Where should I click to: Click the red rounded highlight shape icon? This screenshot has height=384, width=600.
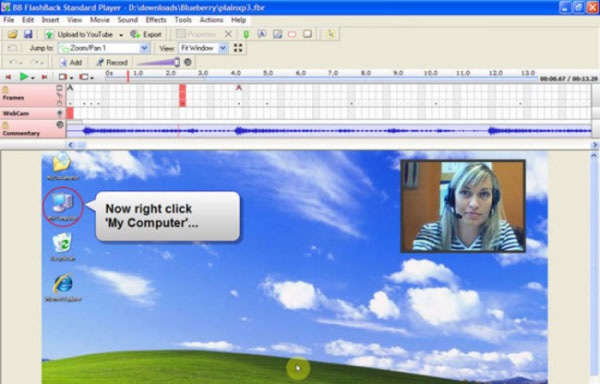point(292,34)
